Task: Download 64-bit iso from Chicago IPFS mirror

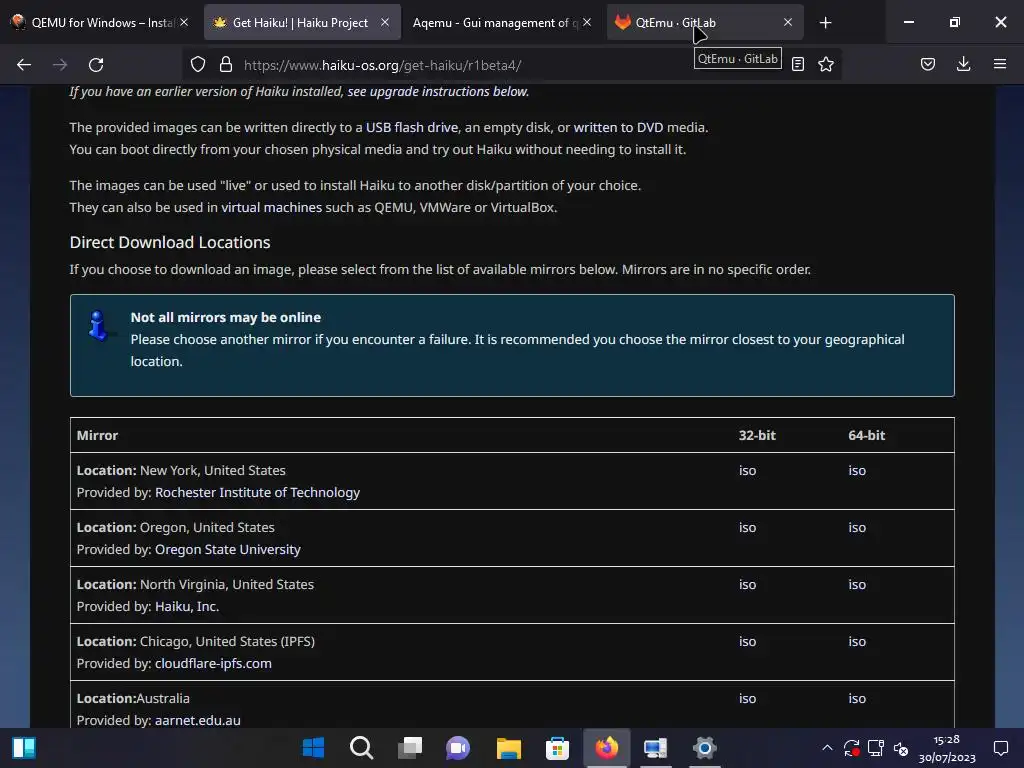Action: point(857,641)
